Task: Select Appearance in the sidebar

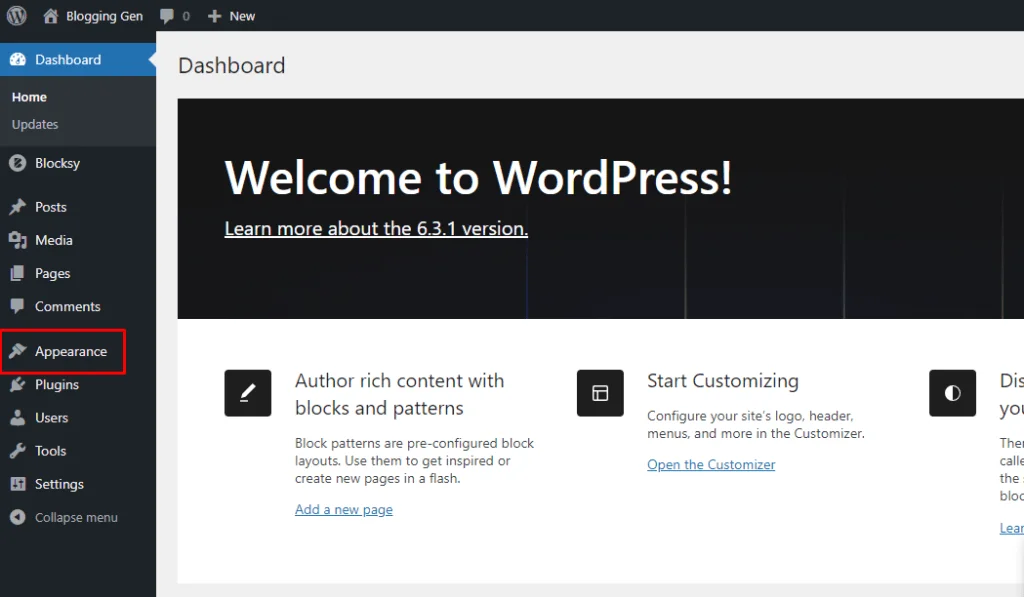Action: [x=78, y=351]
